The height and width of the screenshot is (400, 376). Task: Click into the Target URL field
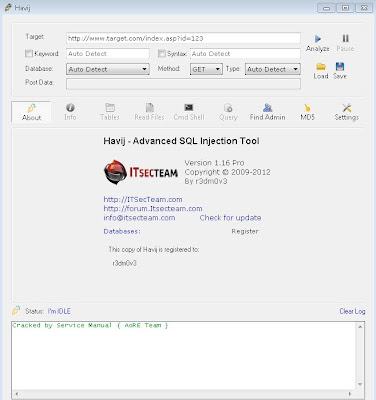pyautogui.click(x=183, y=38)
